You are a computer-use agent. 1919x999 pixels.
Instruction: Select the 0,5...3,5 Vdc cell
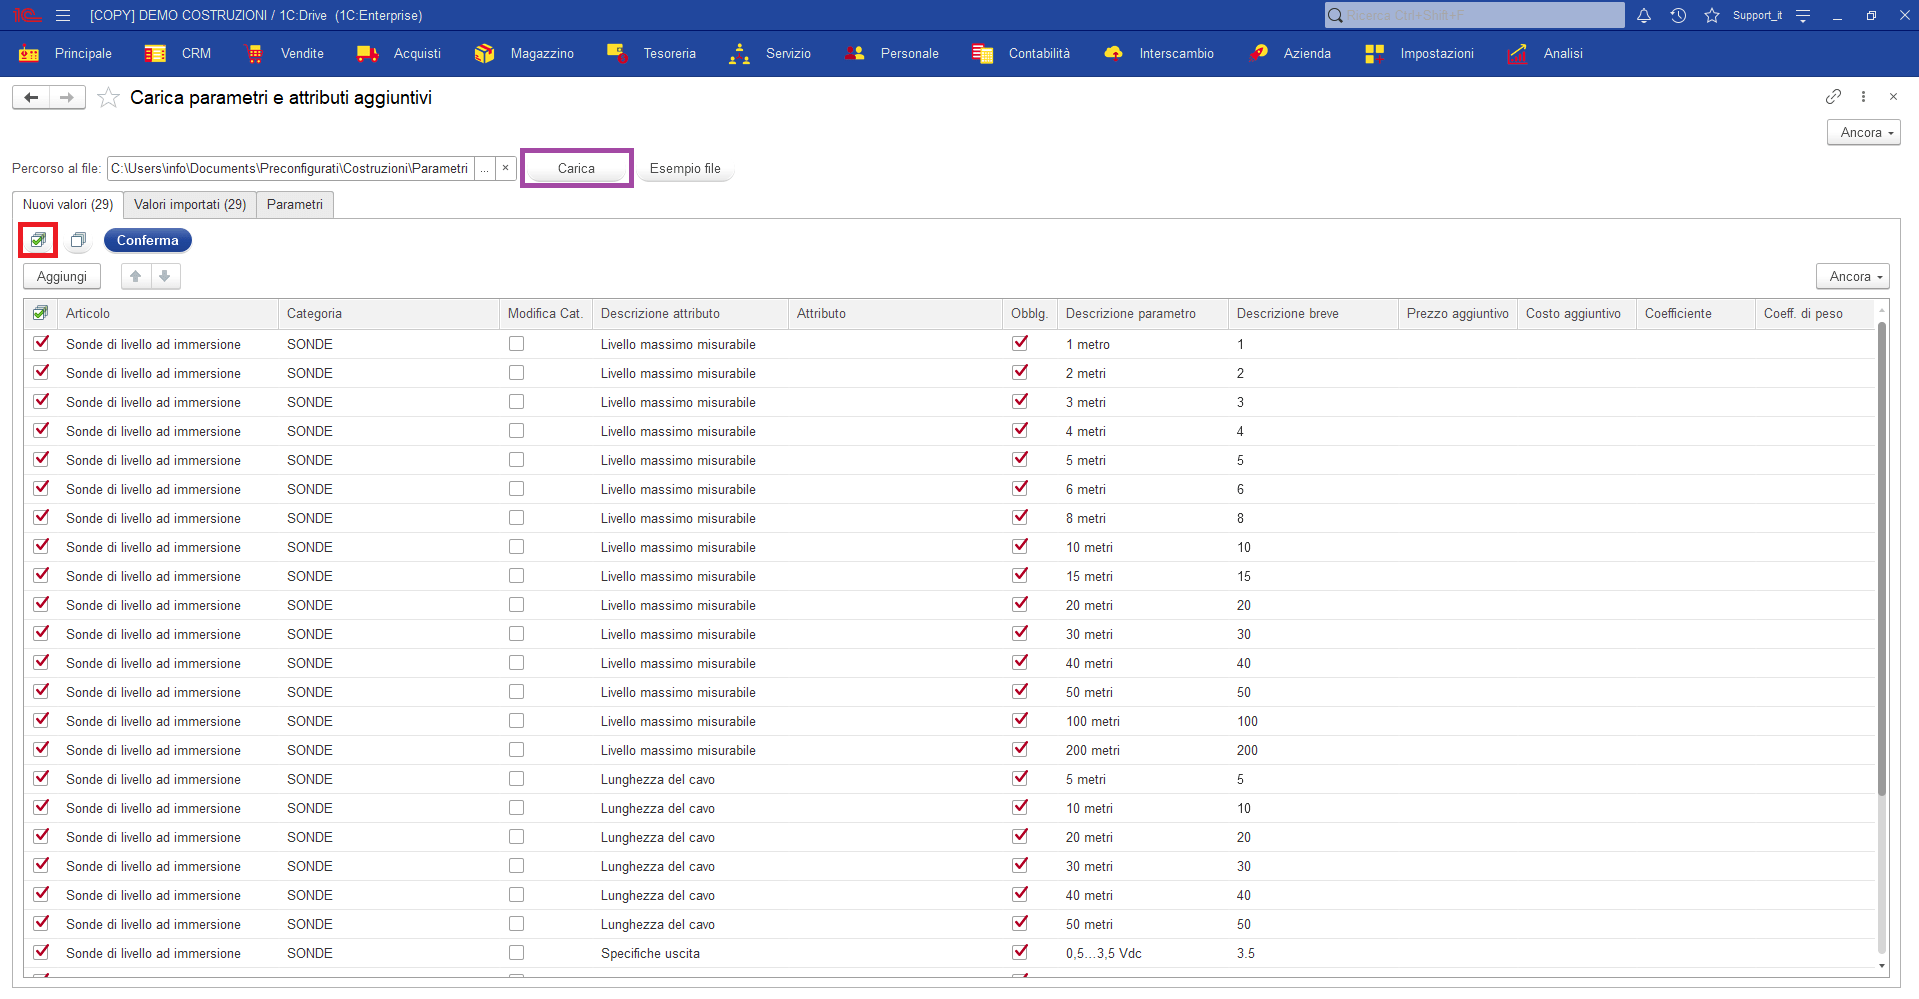click(1142, 953)
